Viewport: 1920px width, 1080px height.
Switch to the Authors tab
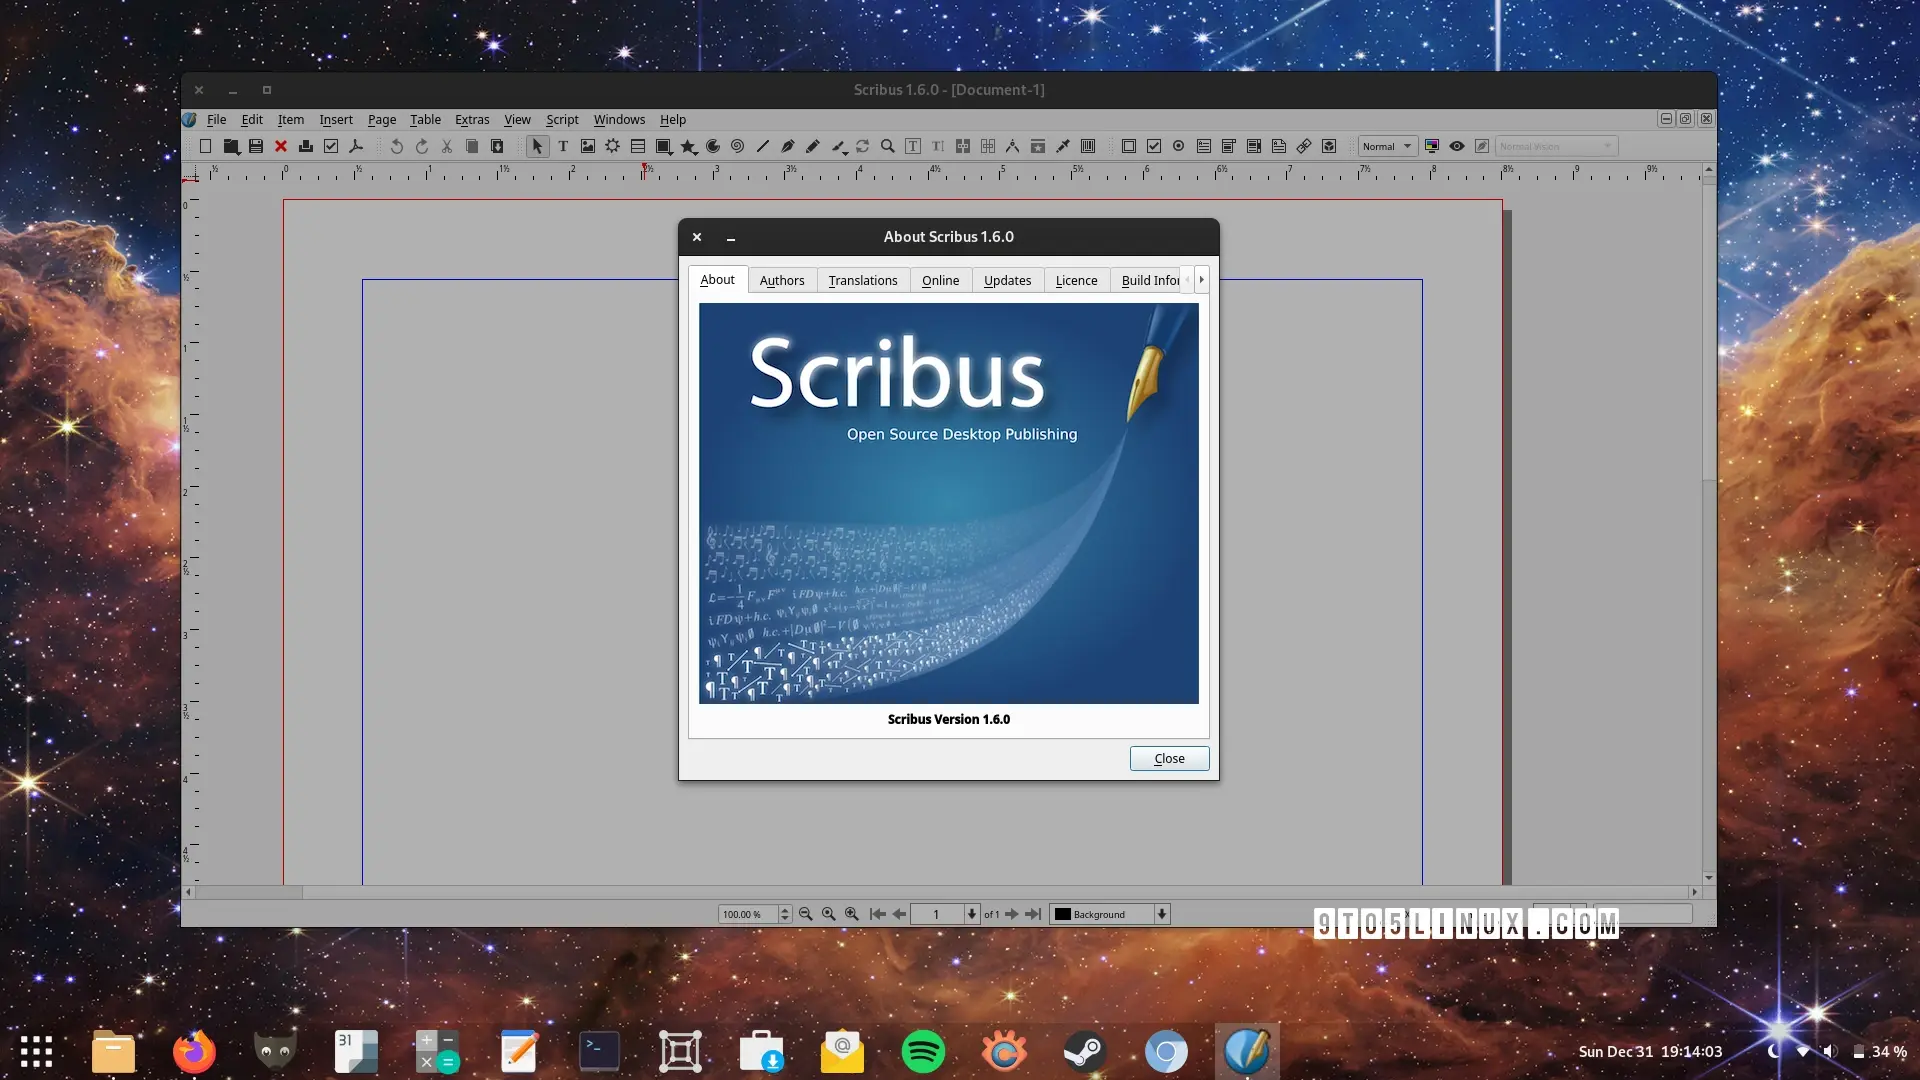pyautogui.click(x=782, y=280)
